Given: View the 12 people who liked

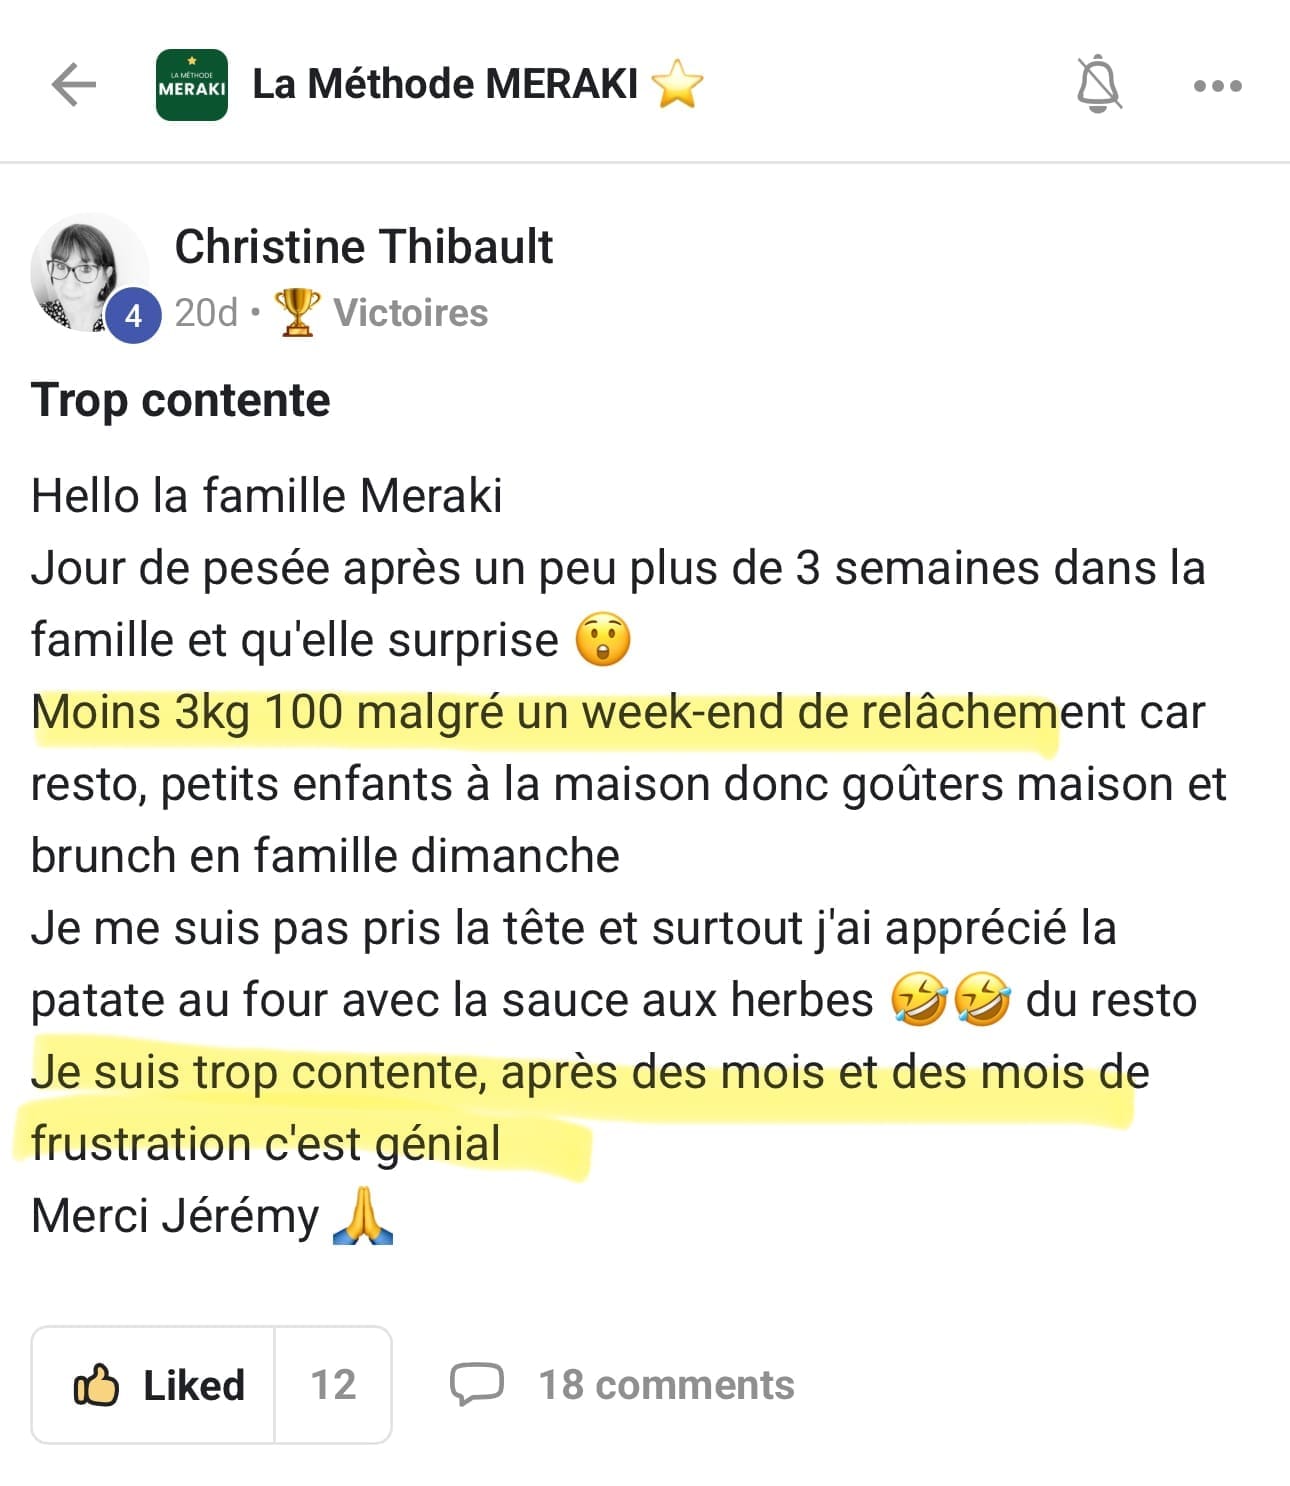Looking at the screenshot, I should click(x=333, y=1385).
